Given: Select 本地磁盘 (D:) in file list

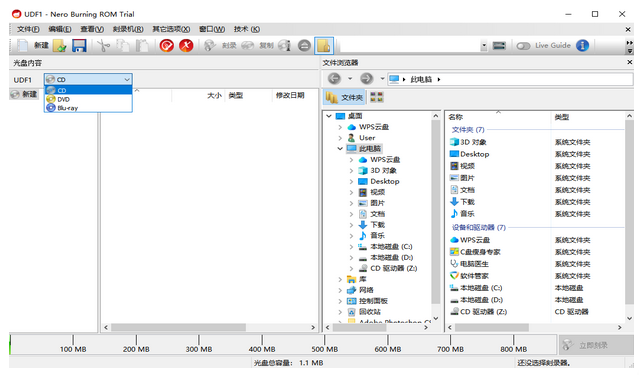Looking at the screenshot, I should tap(481, 300).
